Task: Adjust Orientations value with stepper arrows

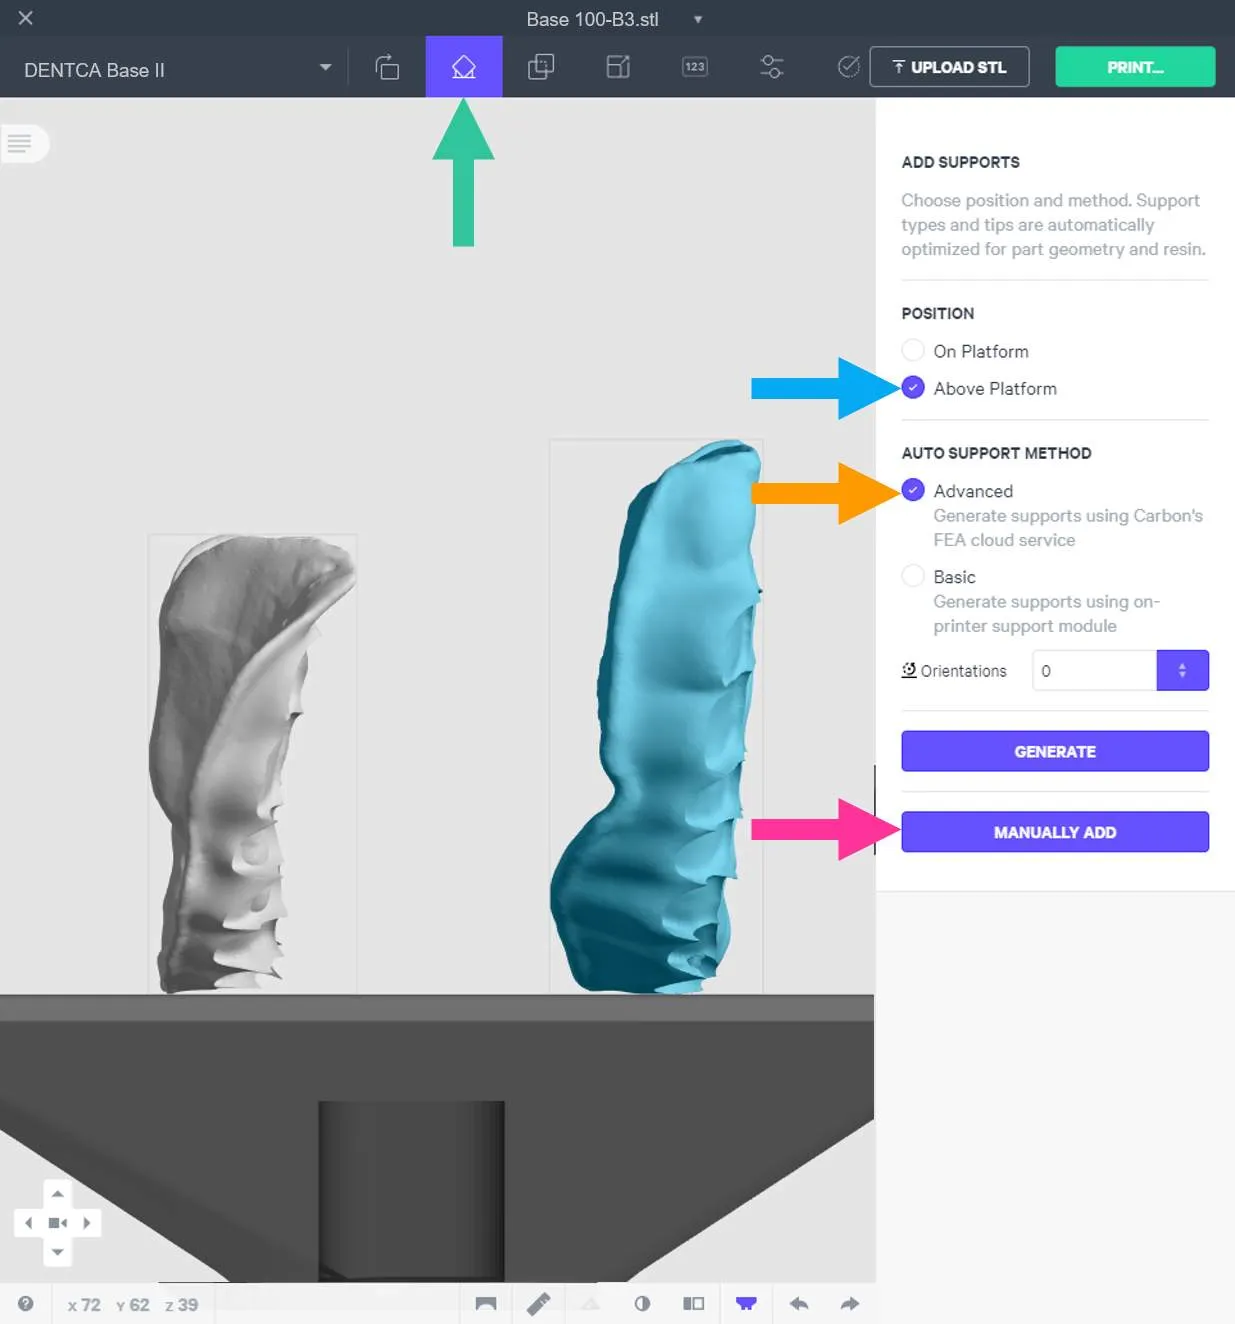Action: click(x=1182, y=670)
